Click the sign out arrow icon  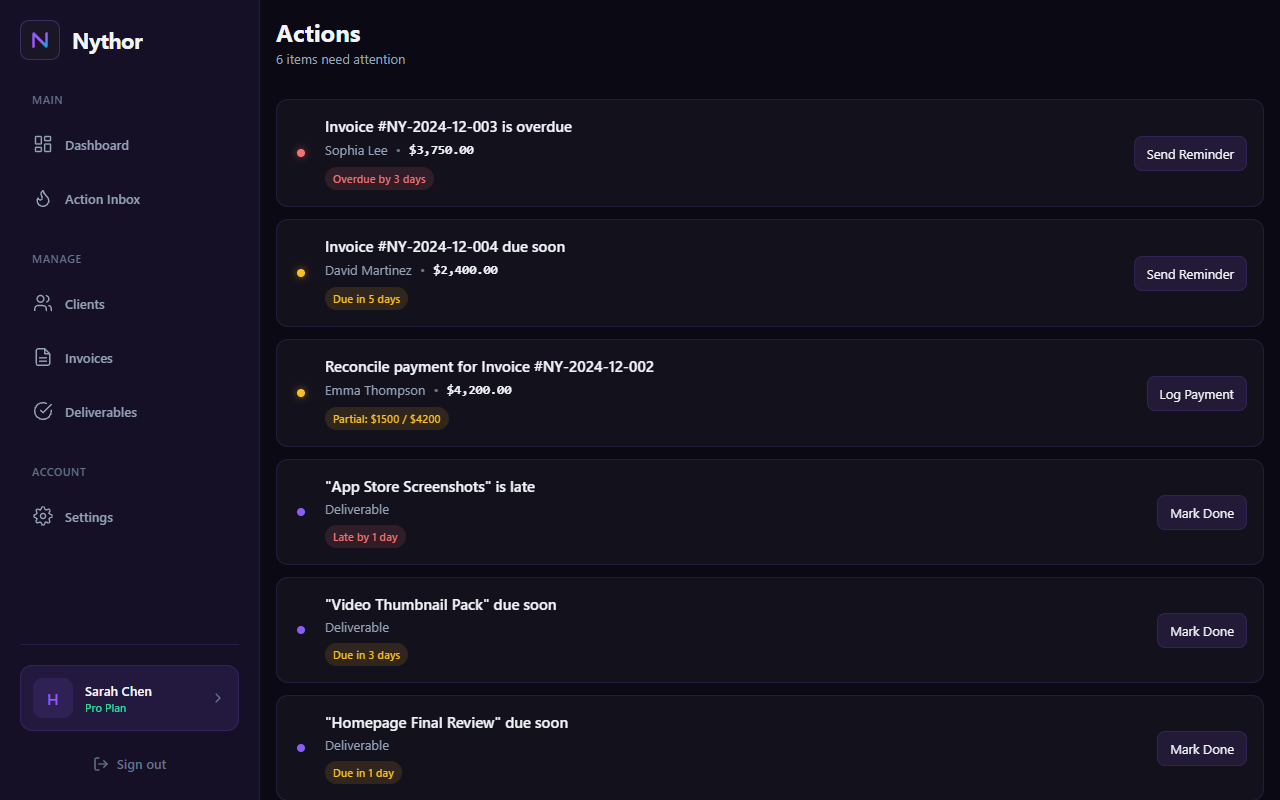coord(100,763)
